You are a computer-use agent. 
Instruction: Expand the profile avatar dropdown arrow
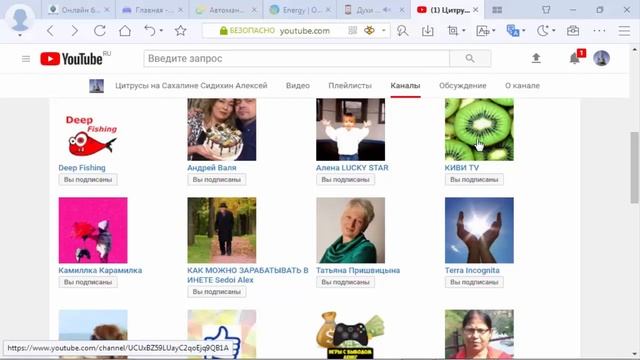pos(20,36)
